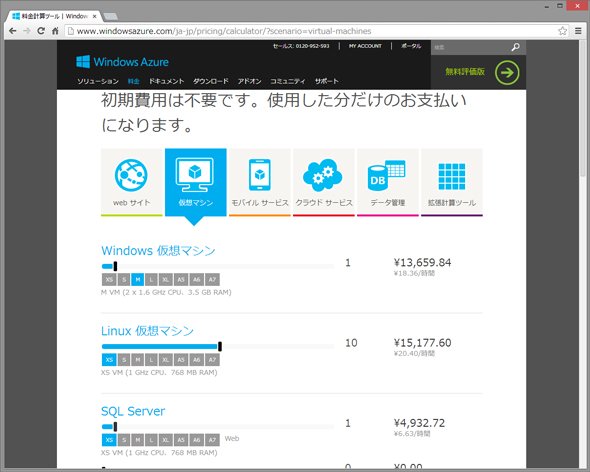
Task: Go to the browser Home icon
Action: (55, 31)
